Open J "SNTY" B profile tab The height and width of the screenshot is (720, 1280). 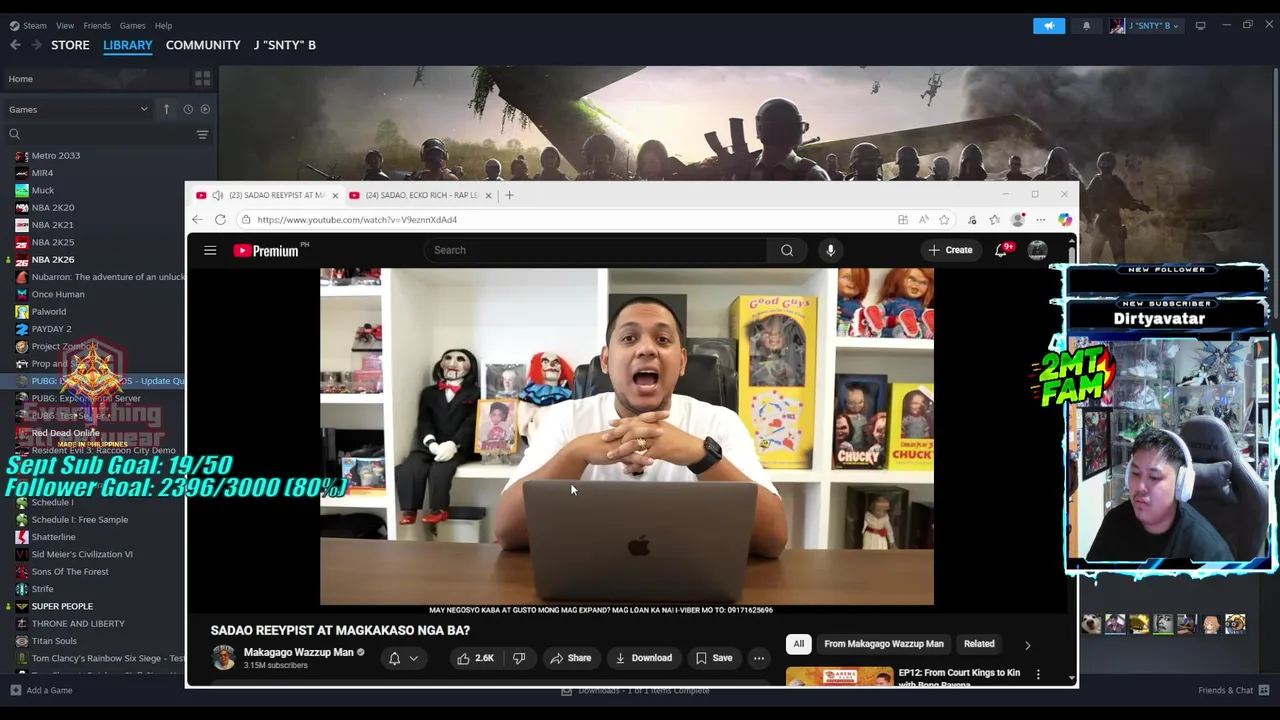[x=285, y=45]
